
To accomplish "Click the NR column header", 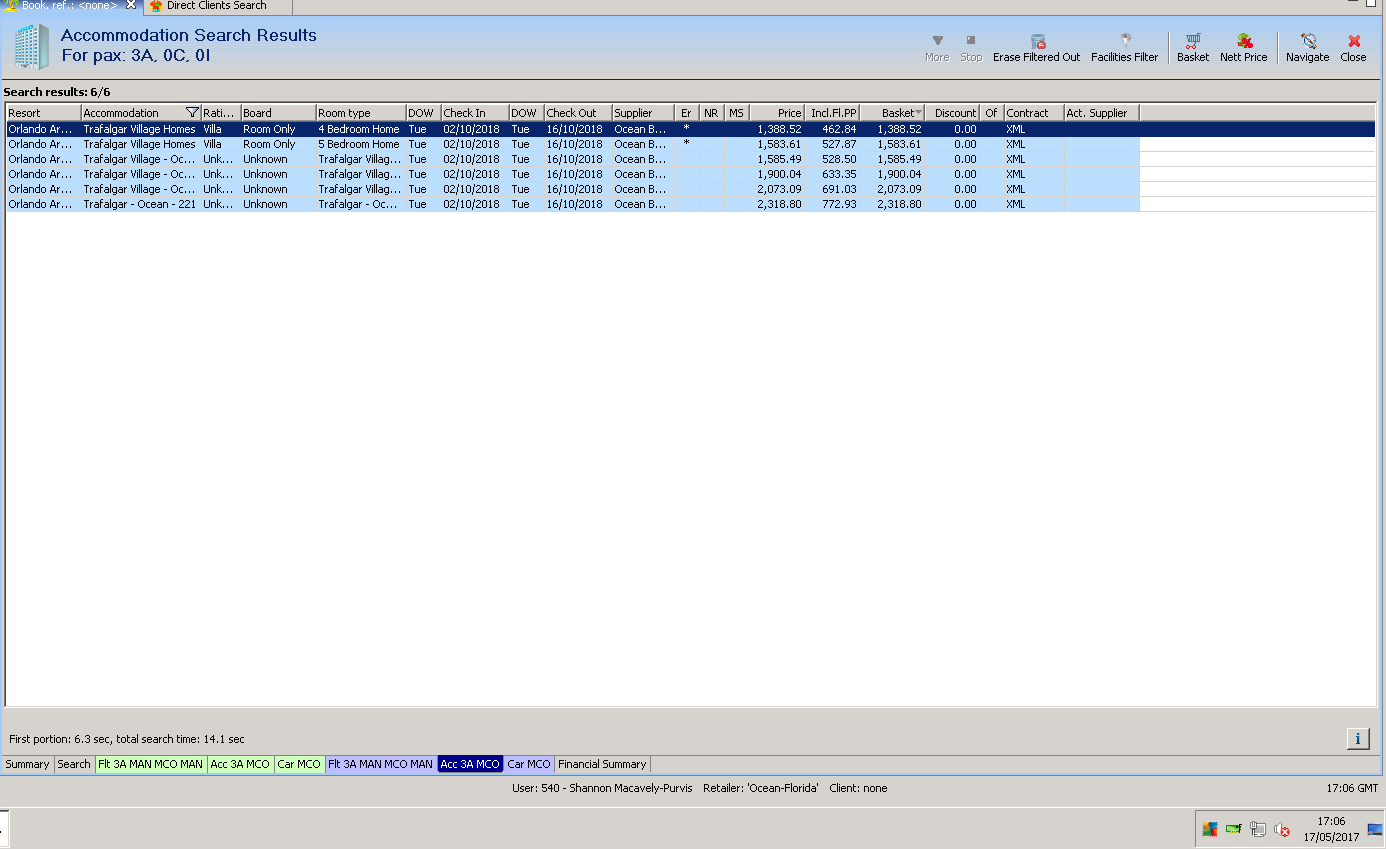I will click(x=711, y=113).
